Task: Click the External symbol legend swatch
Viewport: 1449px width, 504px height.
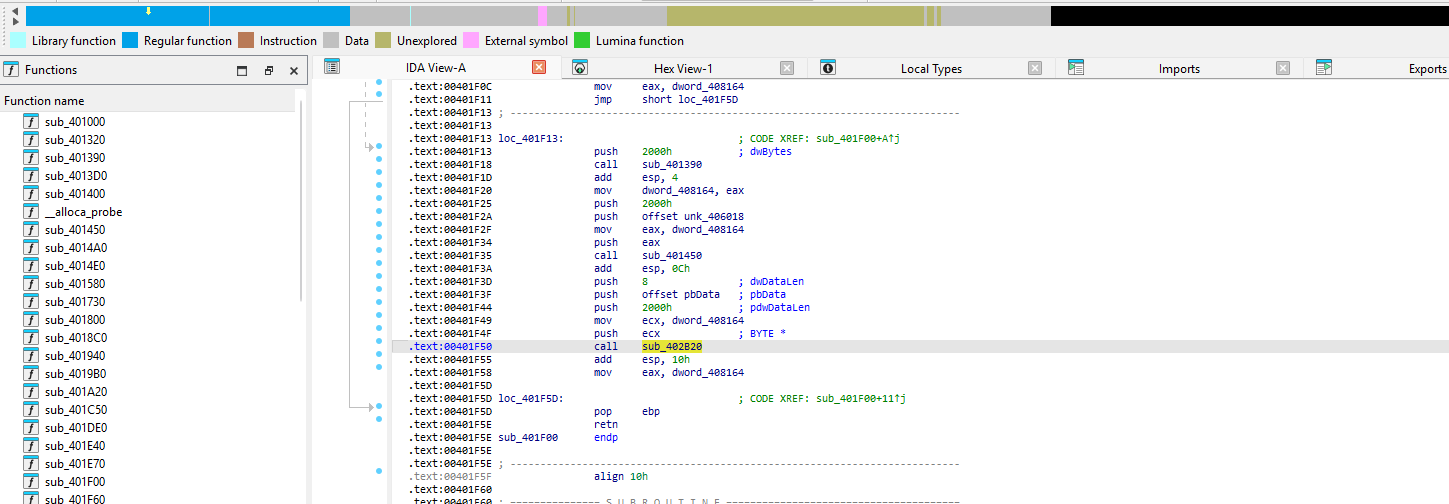Action: pos(472,41)
